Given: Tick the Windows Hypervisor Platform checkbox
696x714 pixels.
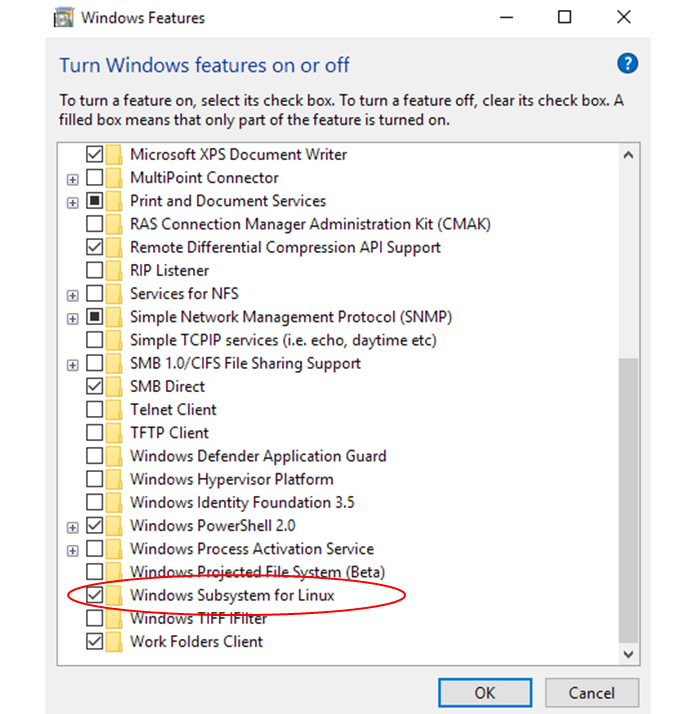Looking at the screenshot, I should (x=94, y=479).
